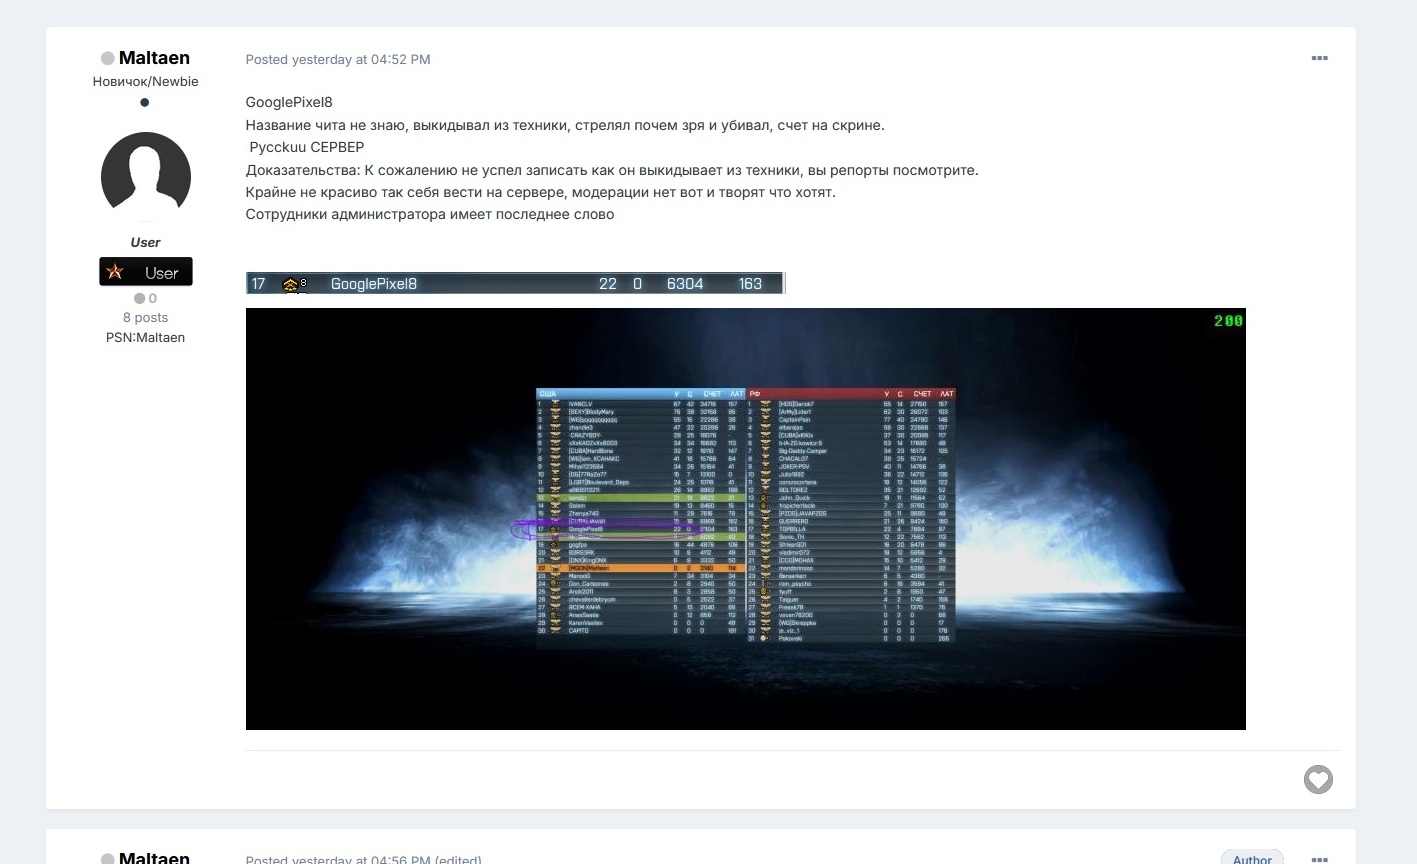Click the PSN:Maltaen profile field
This screenshot has height=864, width=1417.
coord(145,337)
